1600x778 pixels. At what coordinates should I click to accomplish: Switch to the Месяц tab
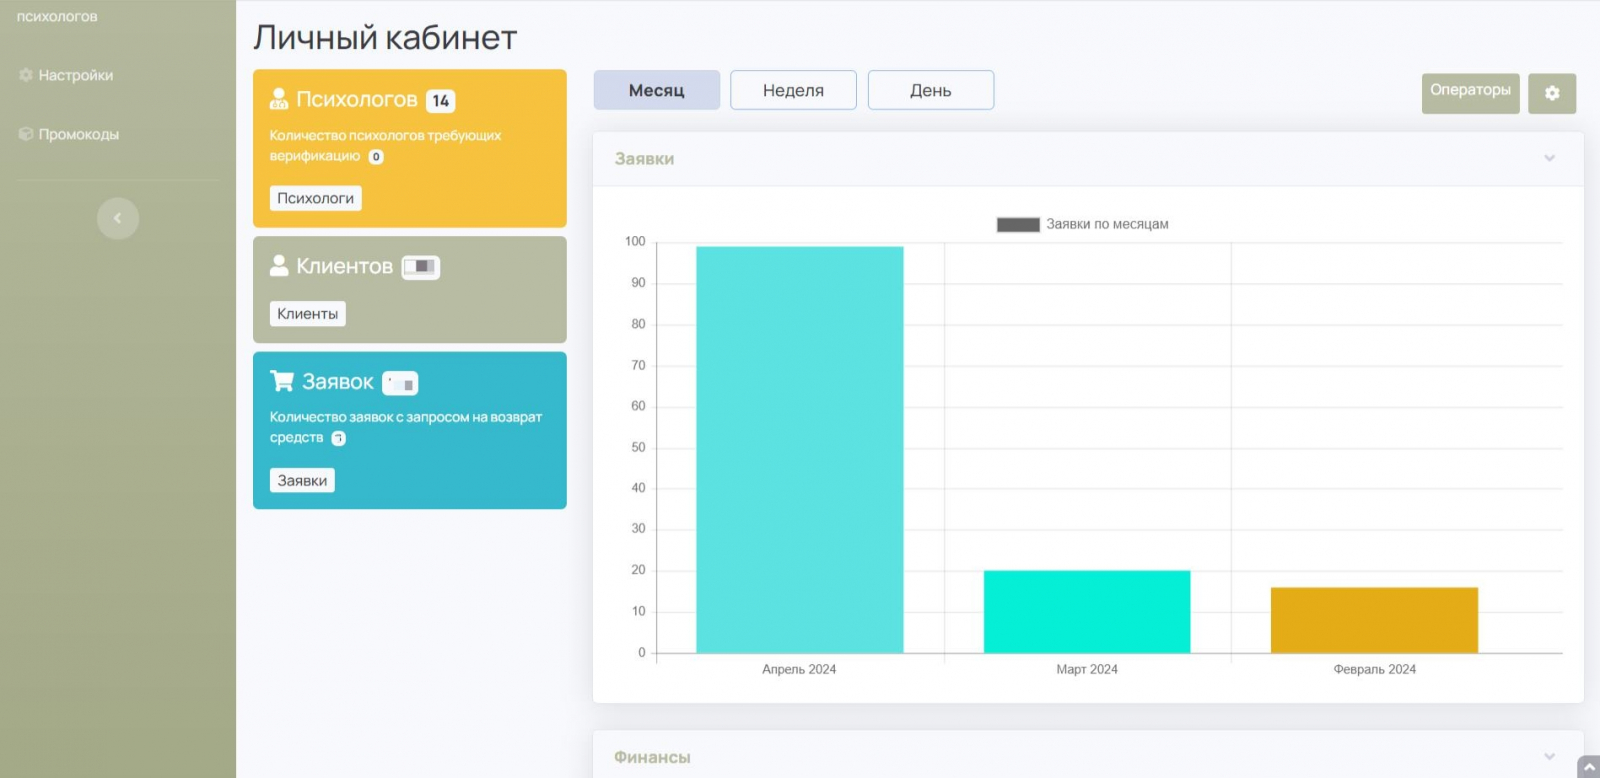[x=657, y=90]
